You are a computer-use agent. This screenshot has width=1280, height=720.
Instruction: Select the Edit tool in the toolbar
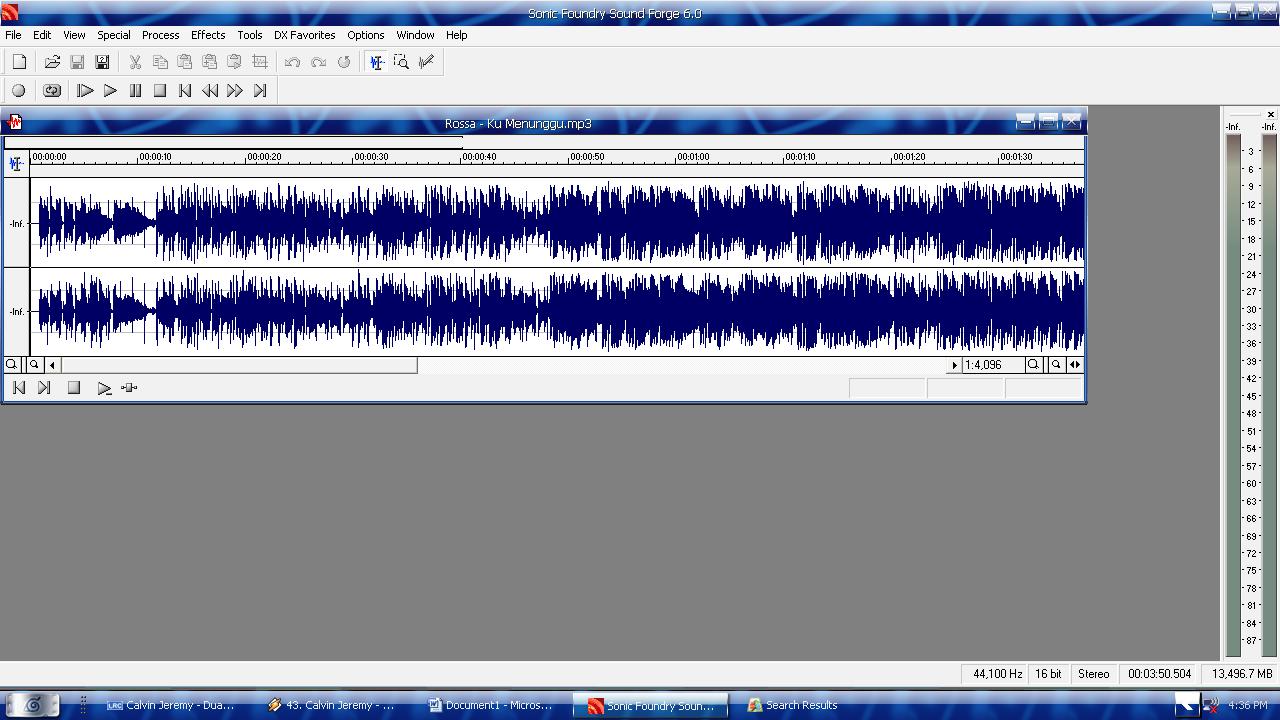tap(376, 62)
